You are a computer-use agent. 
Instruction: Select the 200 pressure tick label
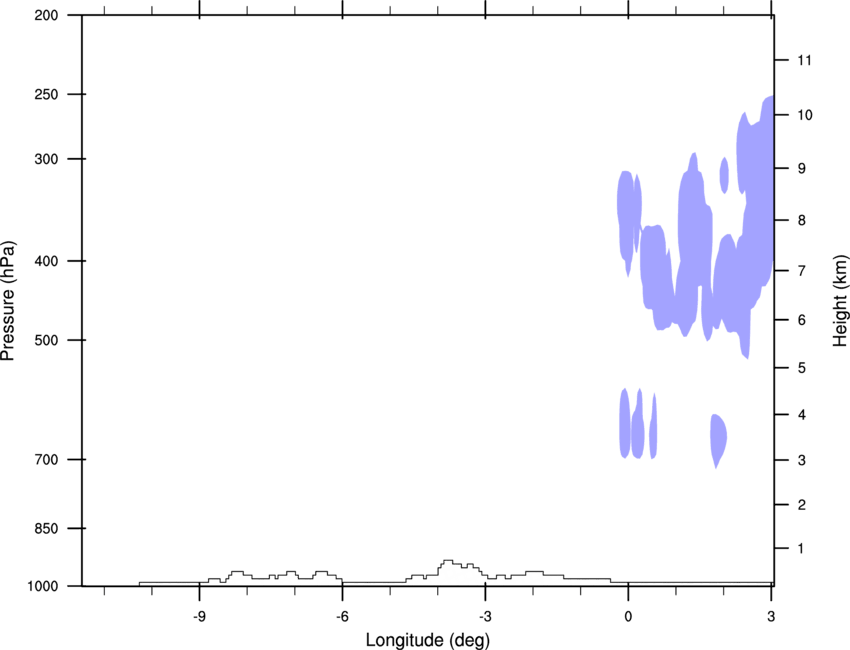[x=46, y=15]
